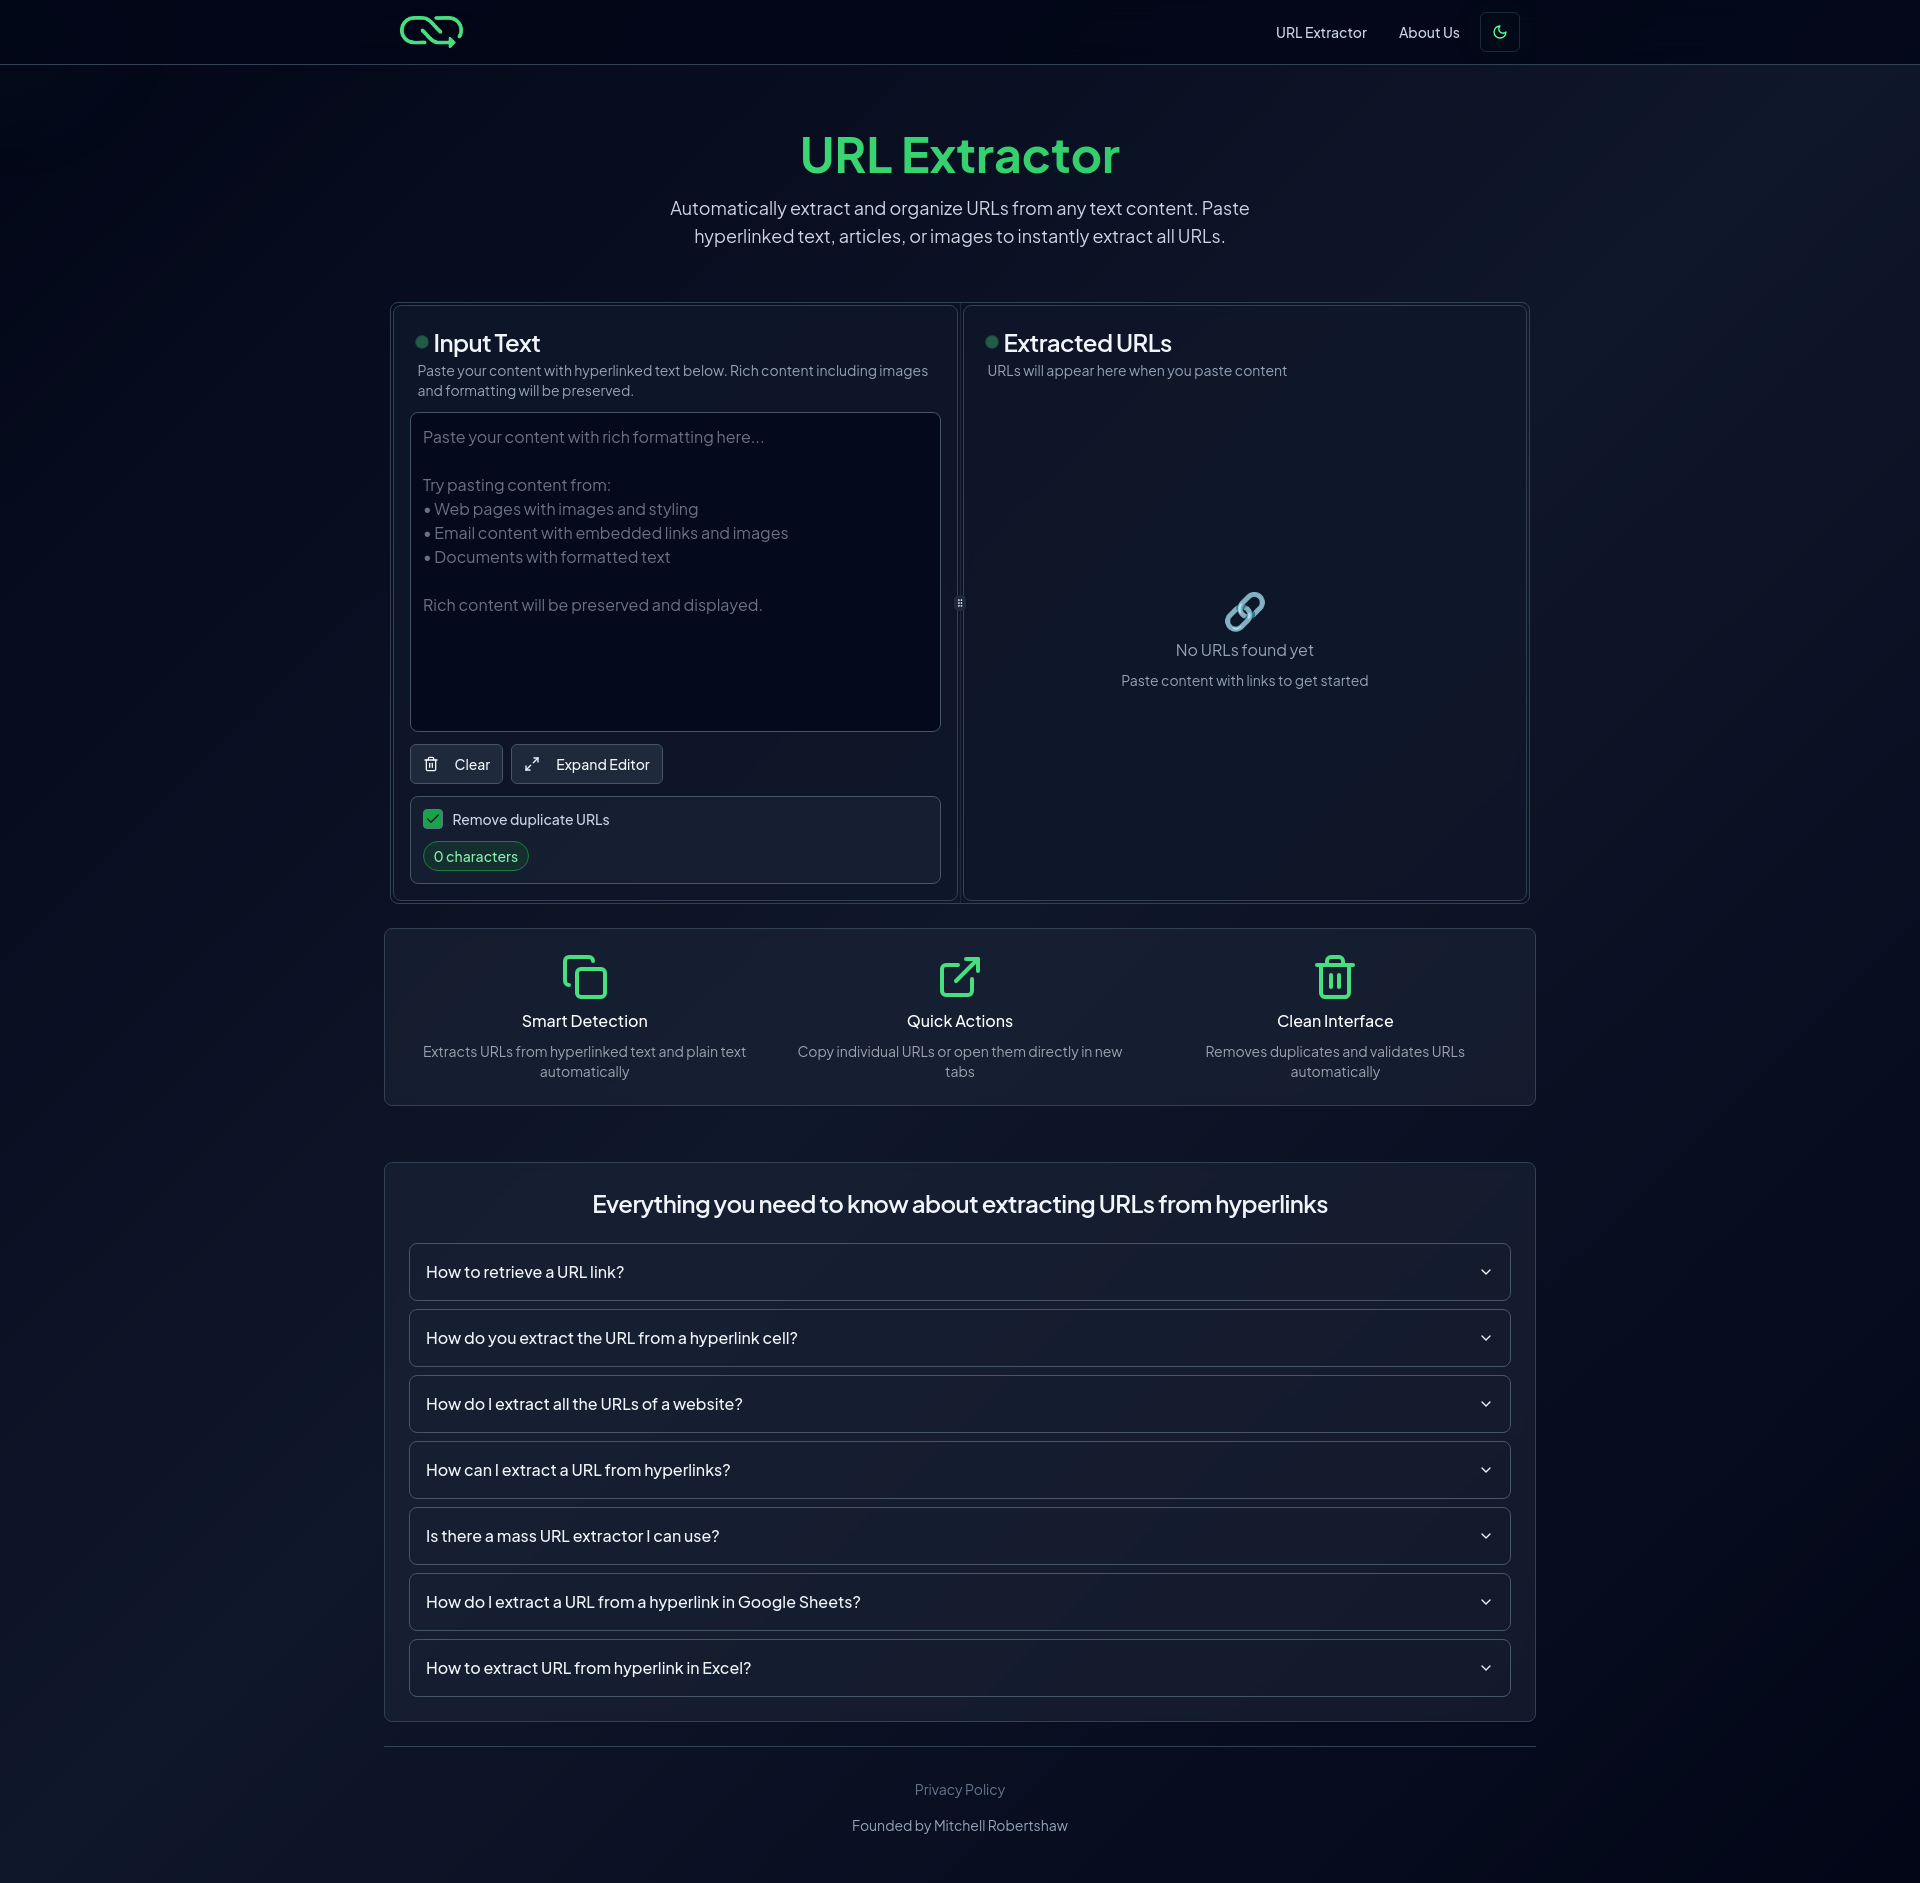Click the panel resize handle between panes

(960, 603)
